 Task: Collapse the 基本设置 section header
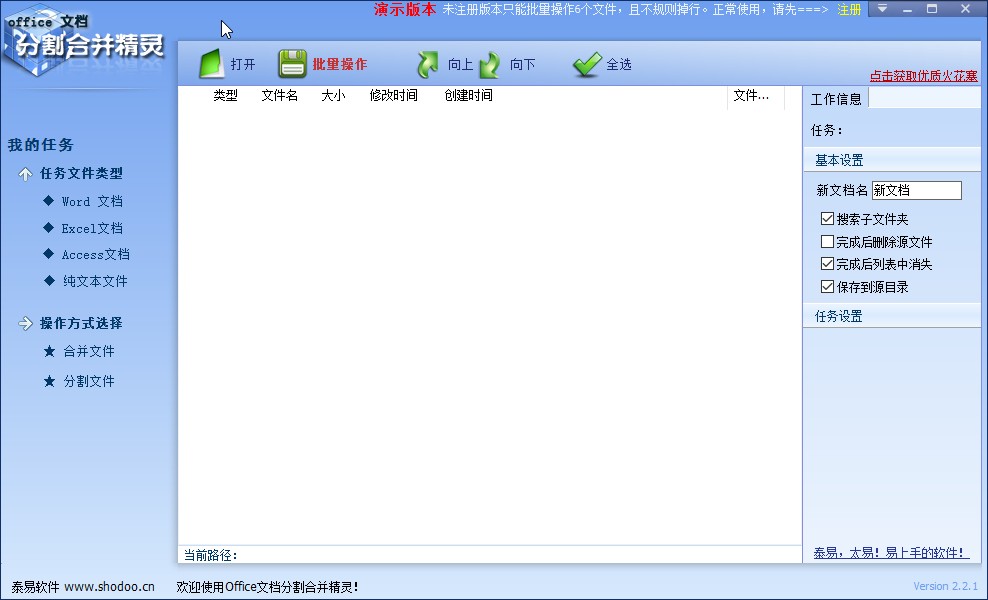841,158
